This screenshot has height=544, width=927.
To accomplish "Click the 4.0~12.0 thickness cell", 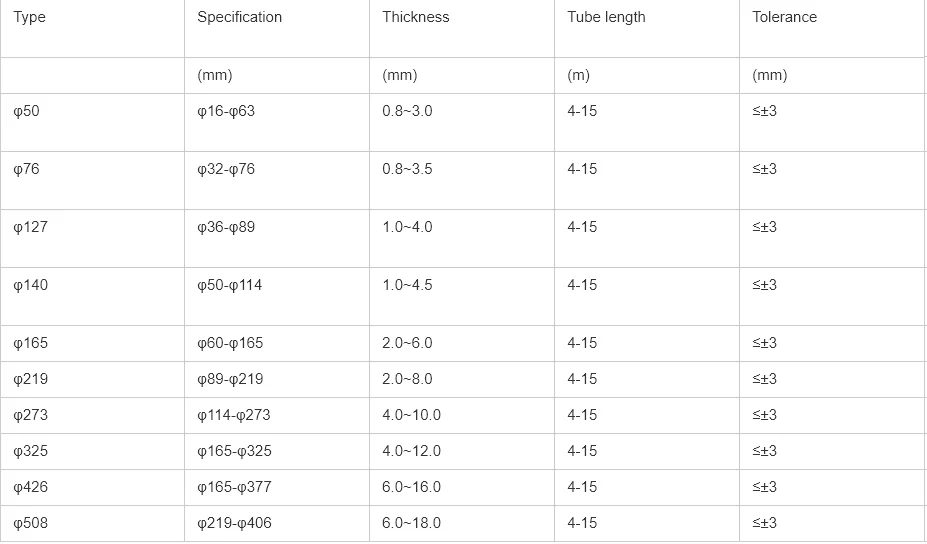I will 411,451.
